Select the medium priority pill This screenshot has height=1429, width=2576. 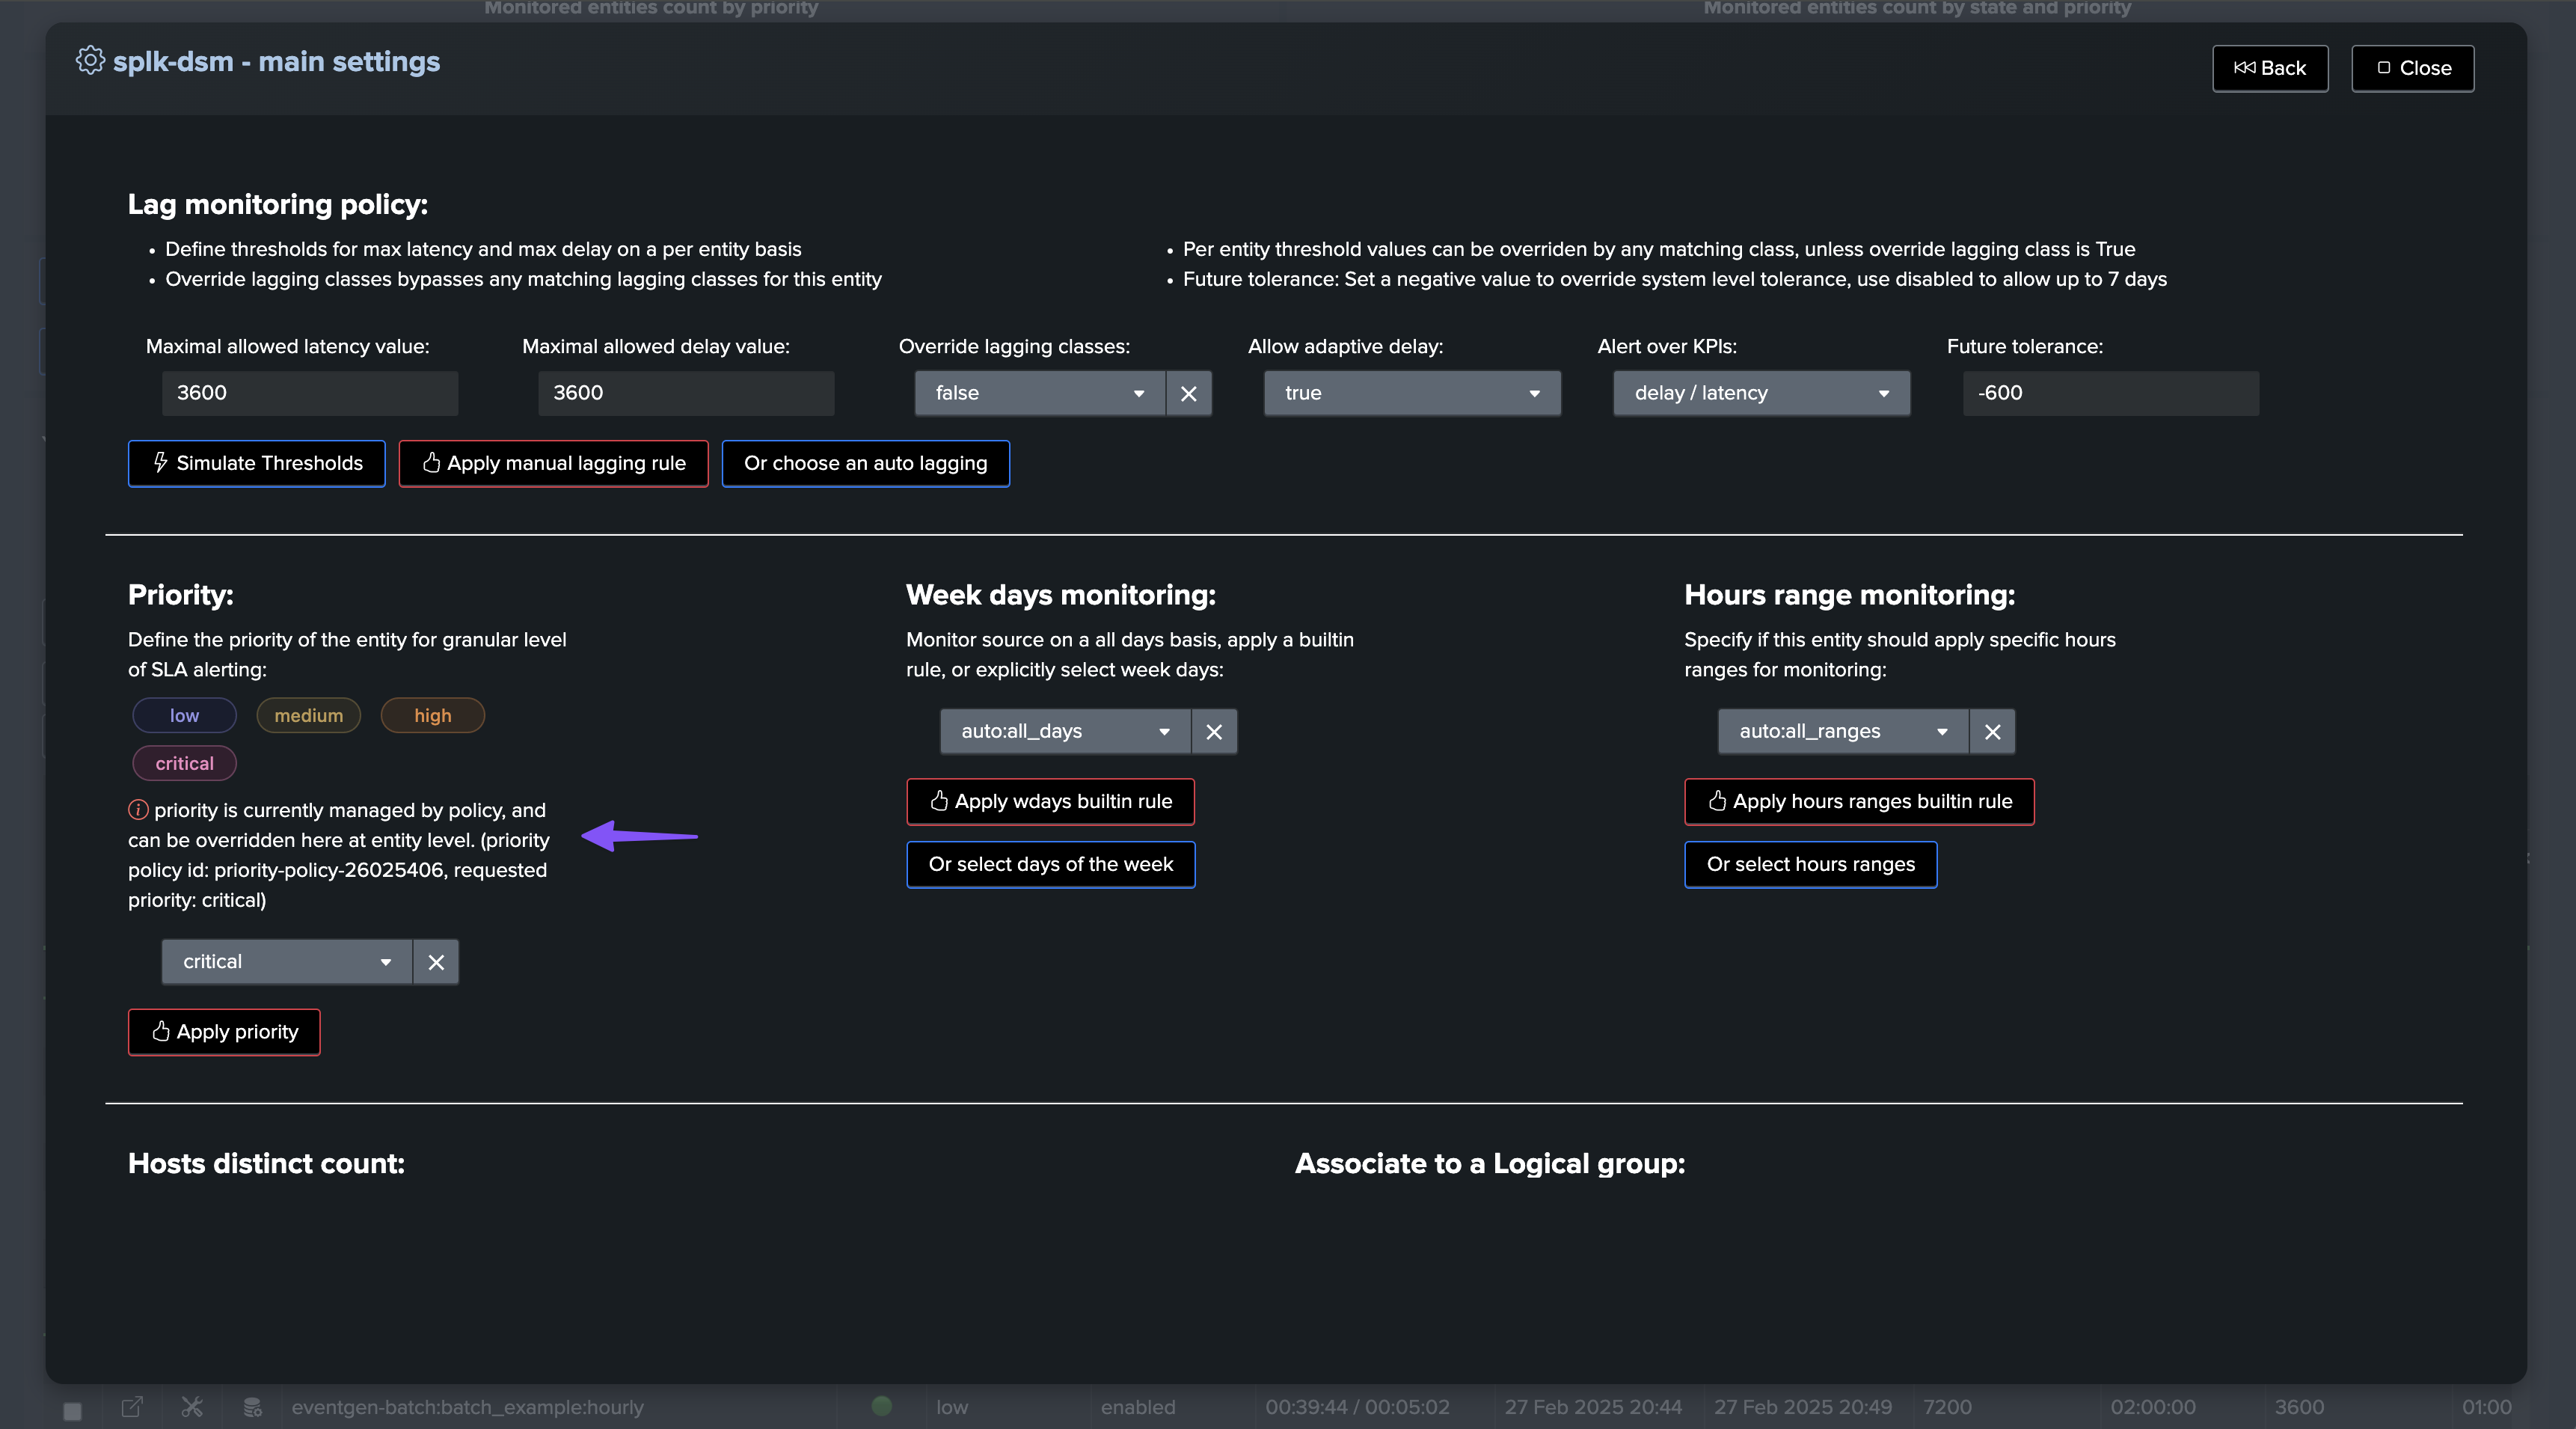click(x=308, y=716)
